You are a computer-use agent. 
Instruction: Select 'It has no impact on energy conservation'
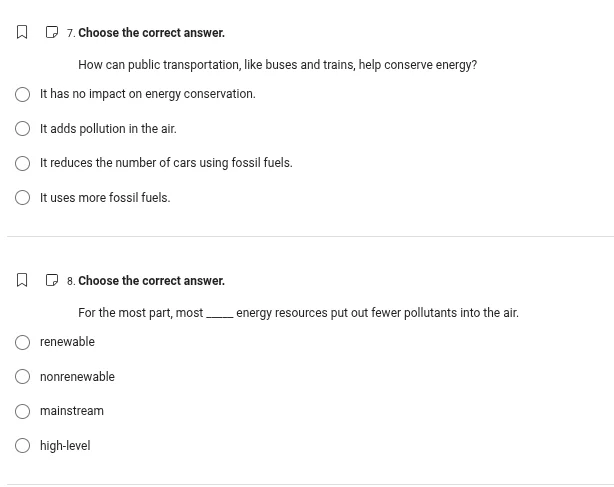tap(22, 94)
